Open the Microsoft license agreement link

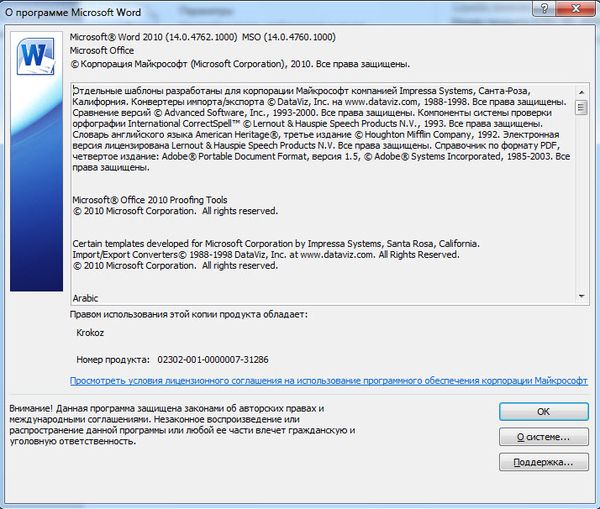coord(328,380)
